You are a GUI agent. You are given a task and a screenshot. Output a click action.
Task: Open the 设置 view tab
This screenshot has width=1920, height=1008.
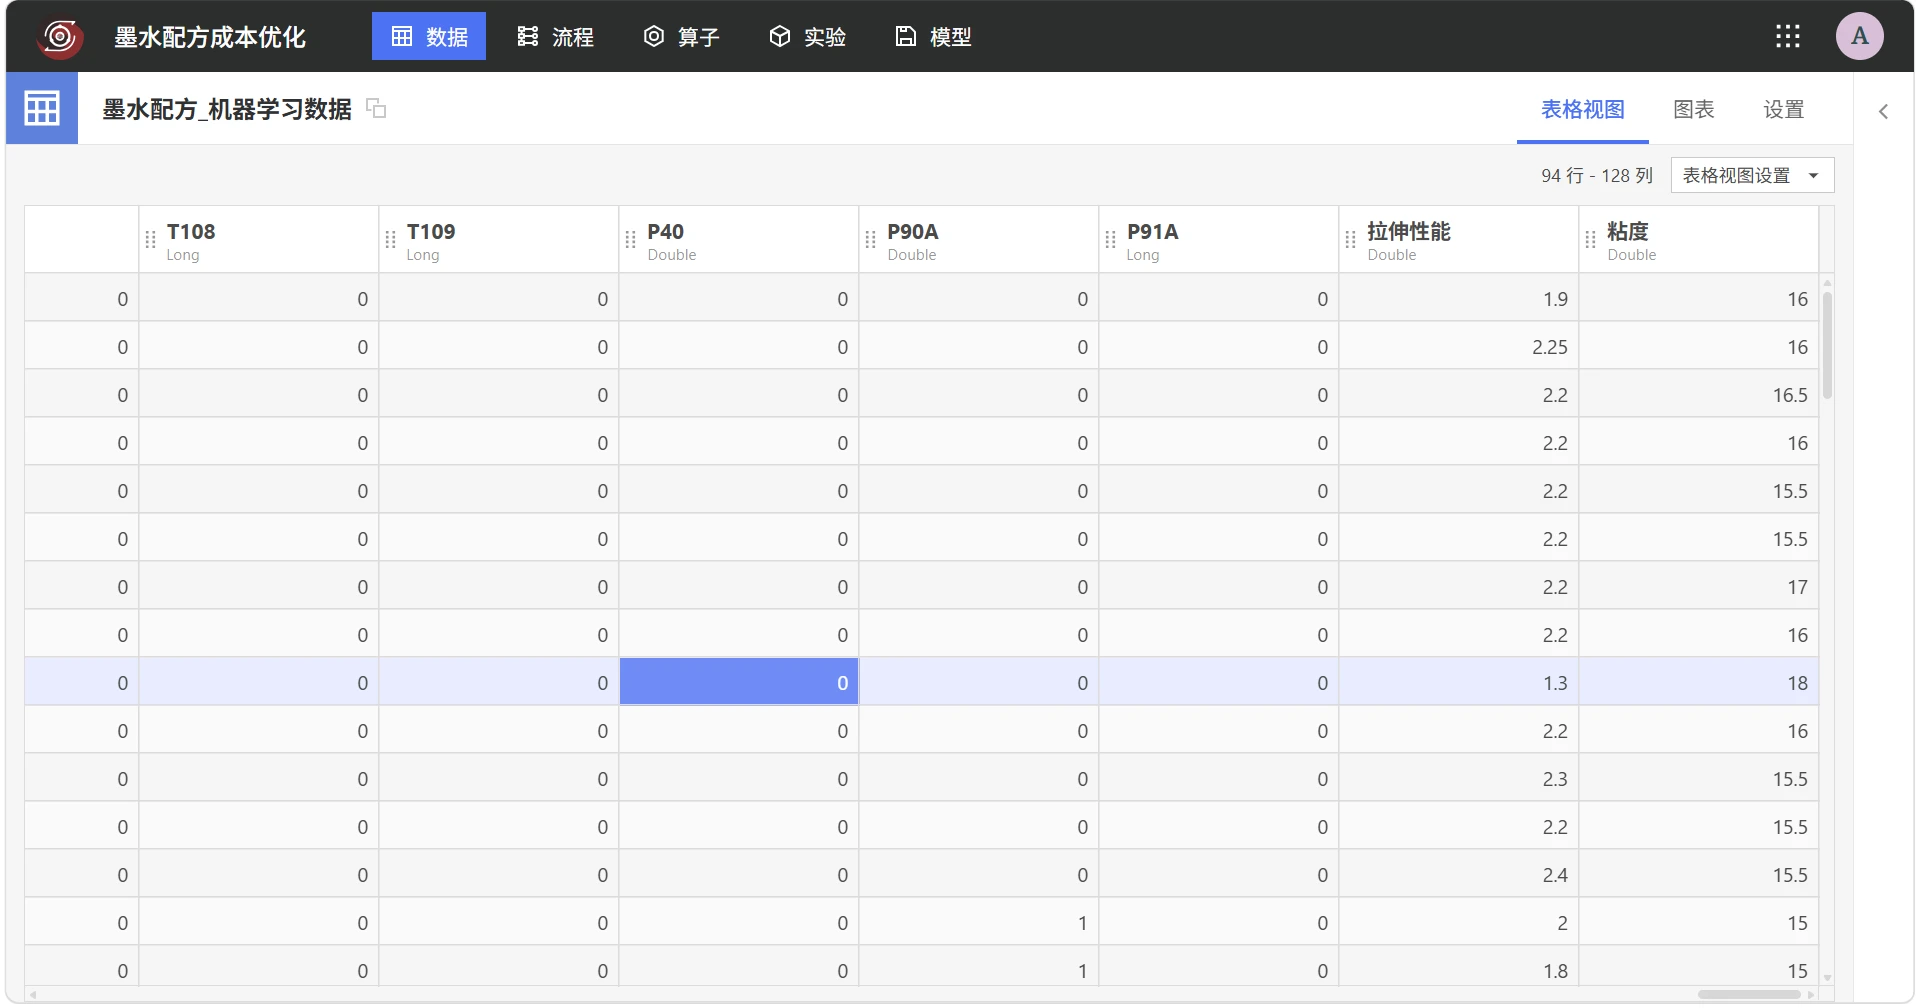pos(1784,109)
